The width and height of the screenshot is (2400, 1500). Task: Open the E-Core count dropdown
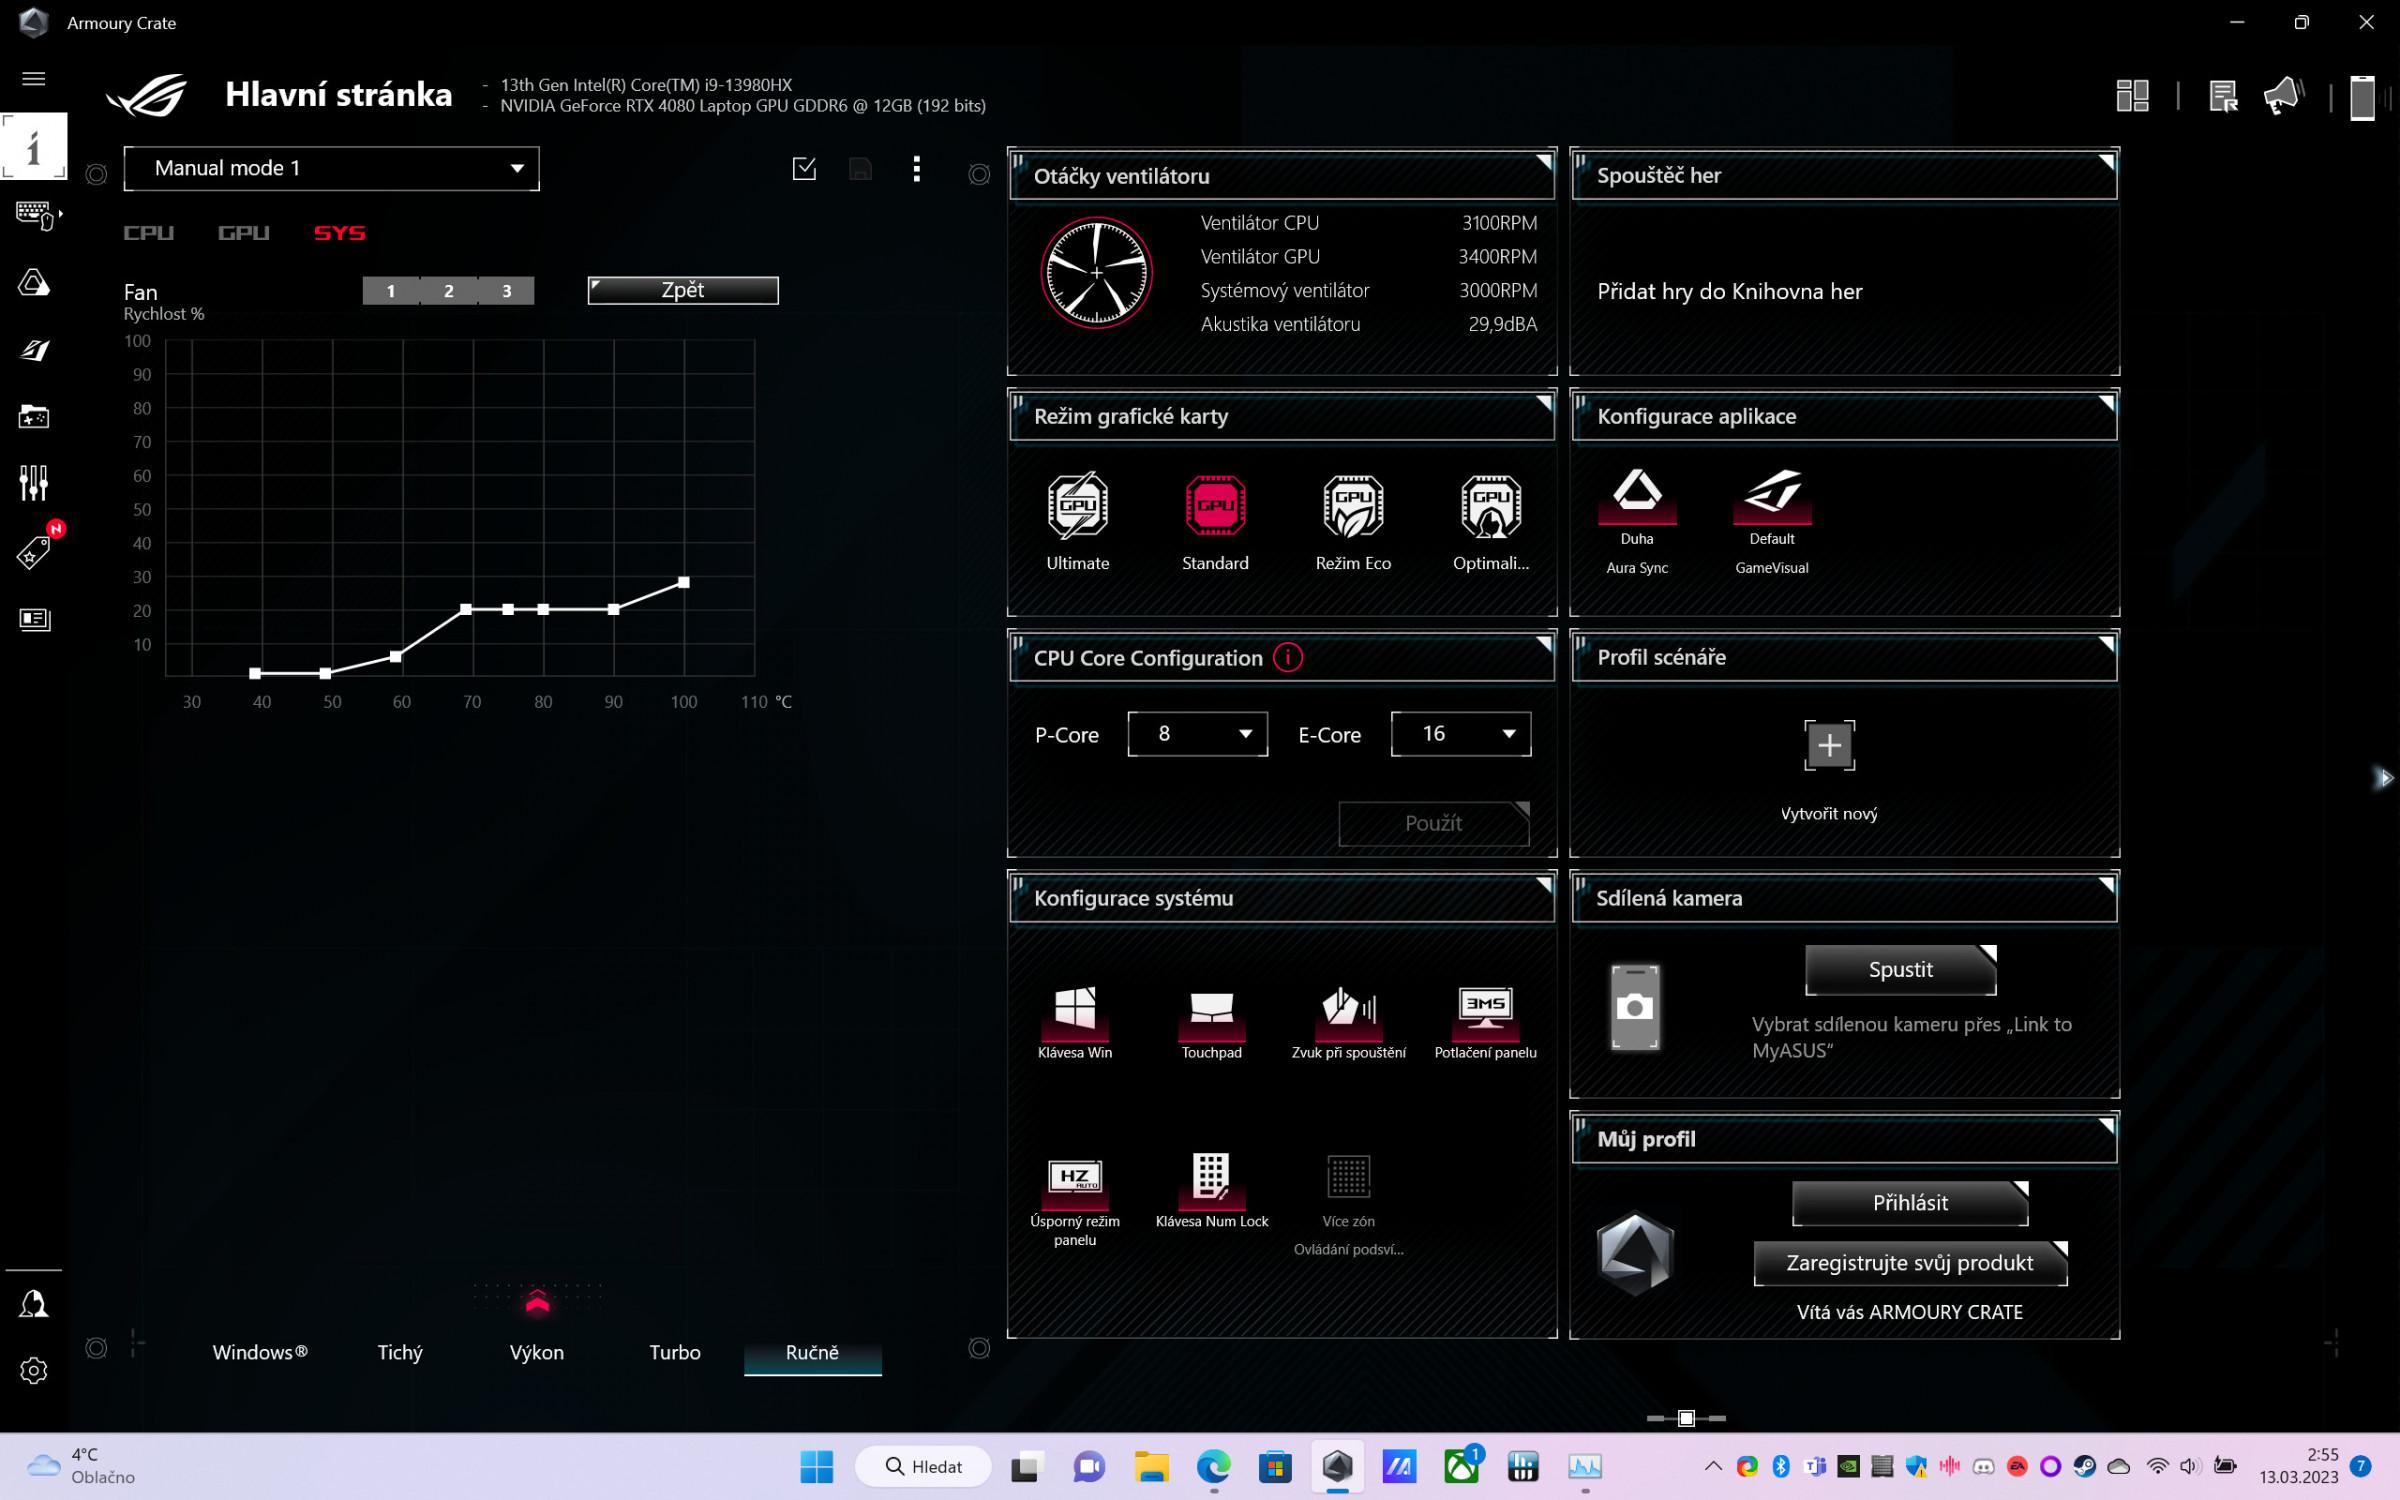pos(1460,734)
